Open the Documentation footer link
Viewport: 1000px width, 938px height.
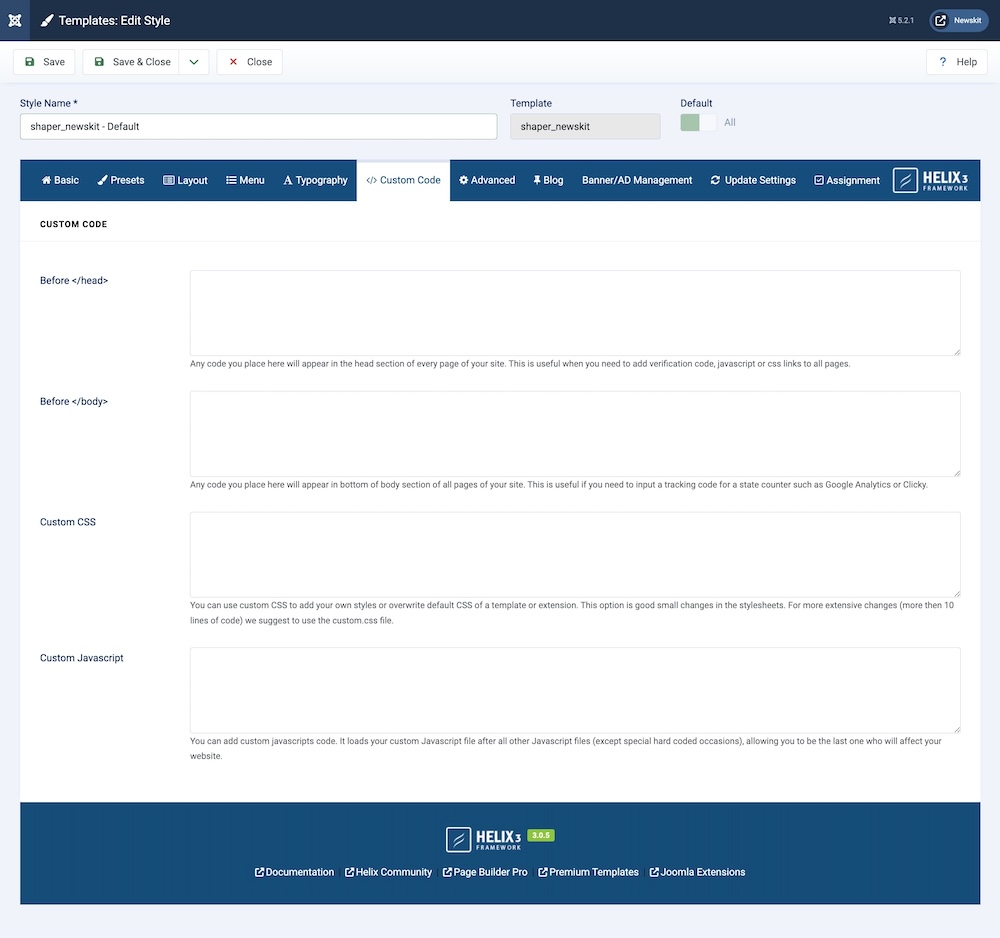(294, 872)
